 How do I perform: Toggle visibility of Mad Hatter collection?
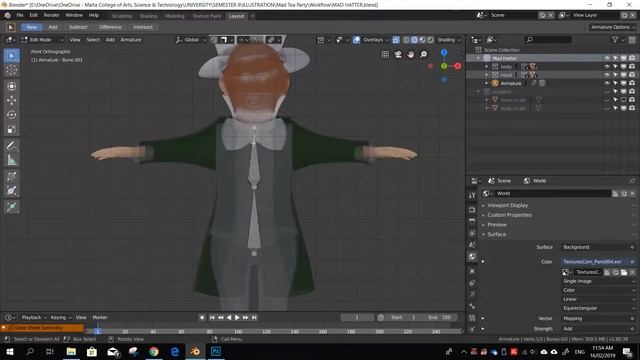click(x=607, y=58)
